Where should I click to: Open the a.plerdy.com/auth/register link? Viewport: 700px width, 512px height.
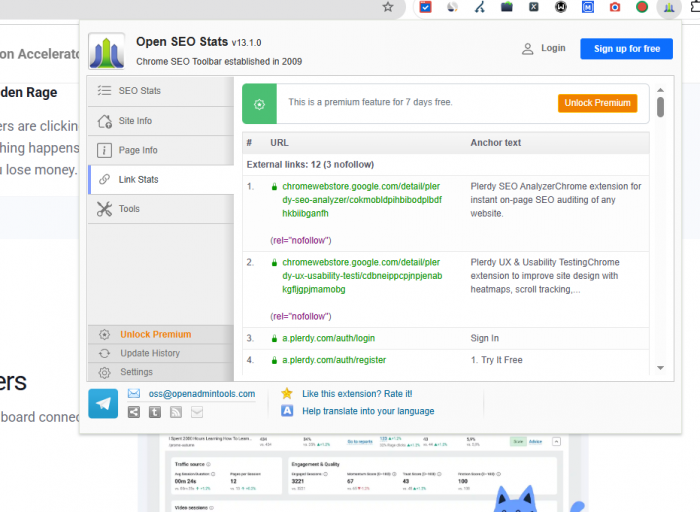point(334,360)
